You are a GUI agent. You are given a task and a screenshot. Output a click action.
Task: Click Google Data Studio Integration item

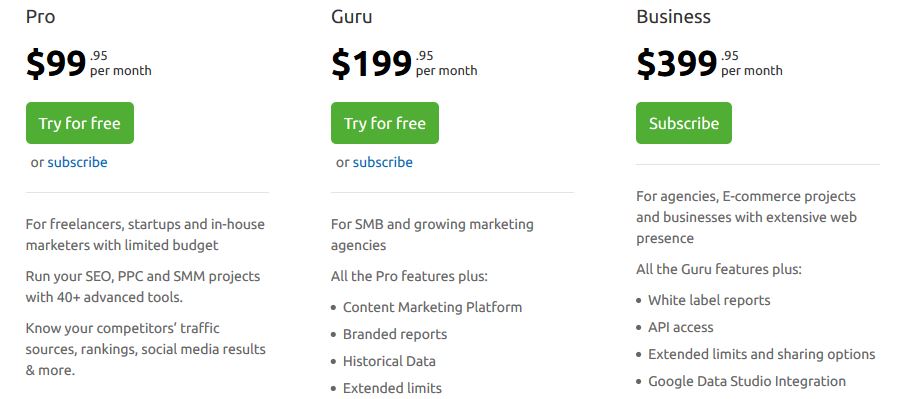(747, 381)
